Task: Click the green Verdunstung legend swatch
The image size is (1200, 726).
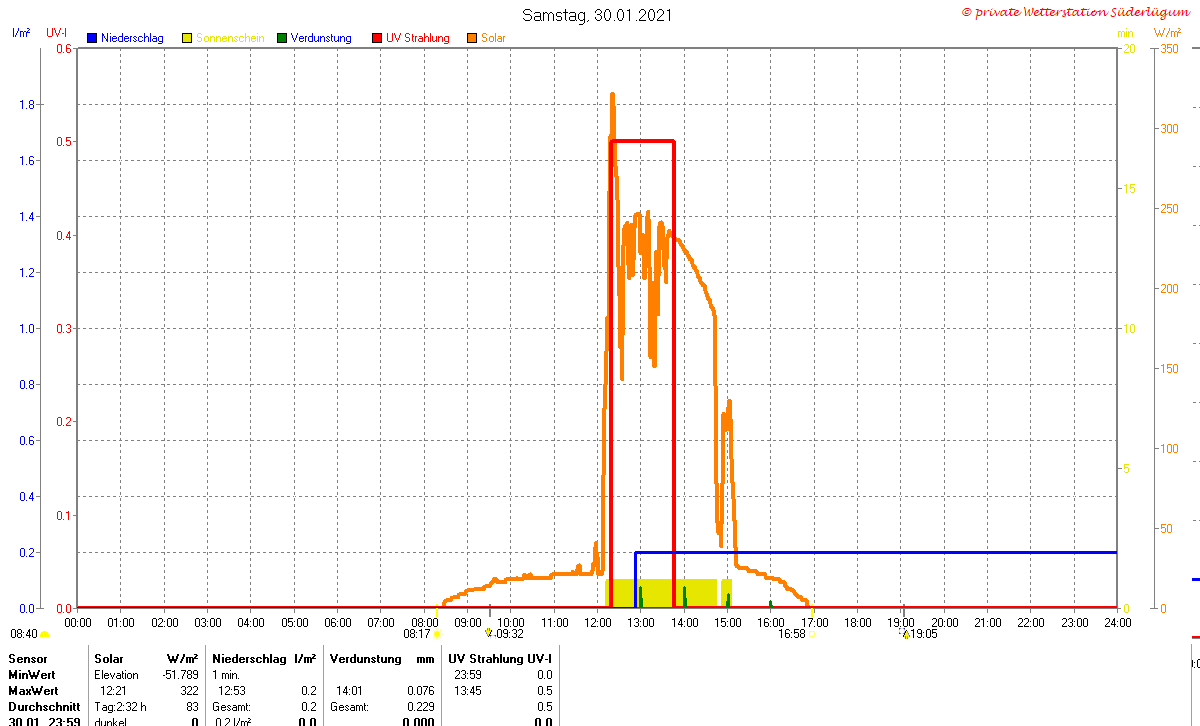Action: tap(282, 38)
